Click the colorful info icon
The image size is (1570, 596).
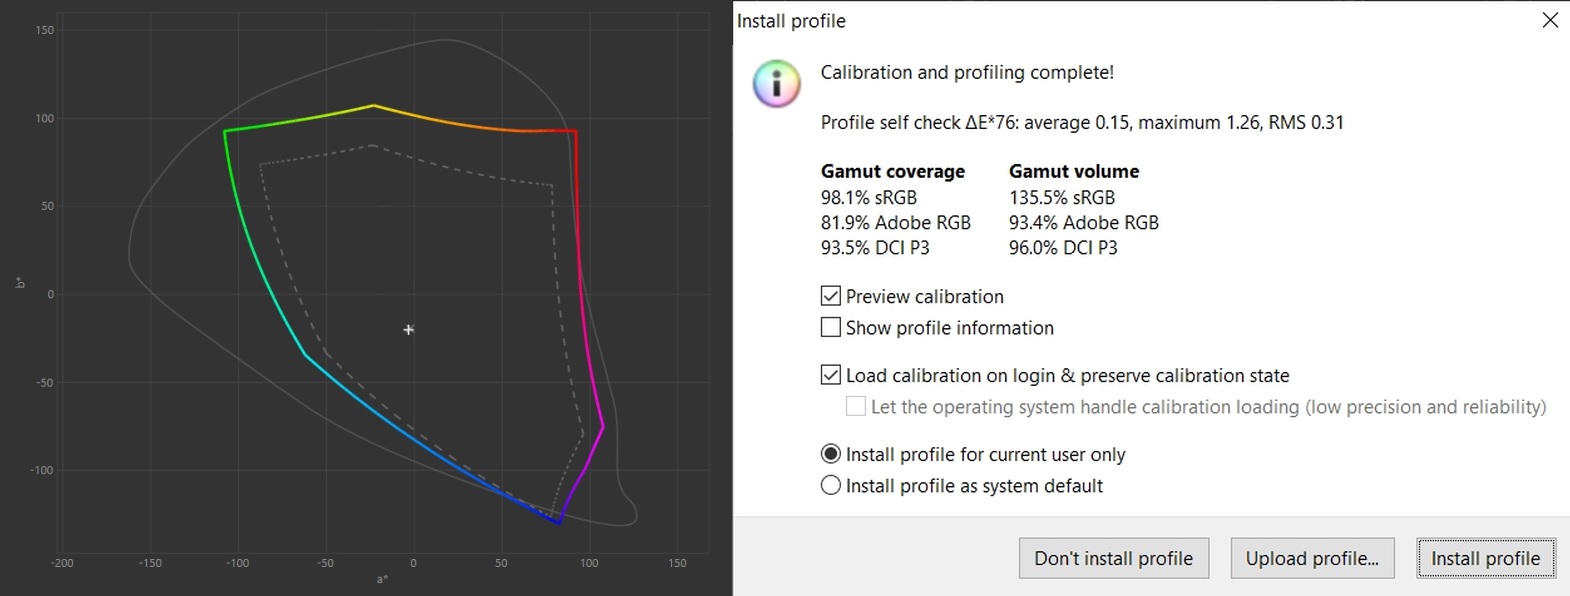pyautogui.click(x=777, y=84)
